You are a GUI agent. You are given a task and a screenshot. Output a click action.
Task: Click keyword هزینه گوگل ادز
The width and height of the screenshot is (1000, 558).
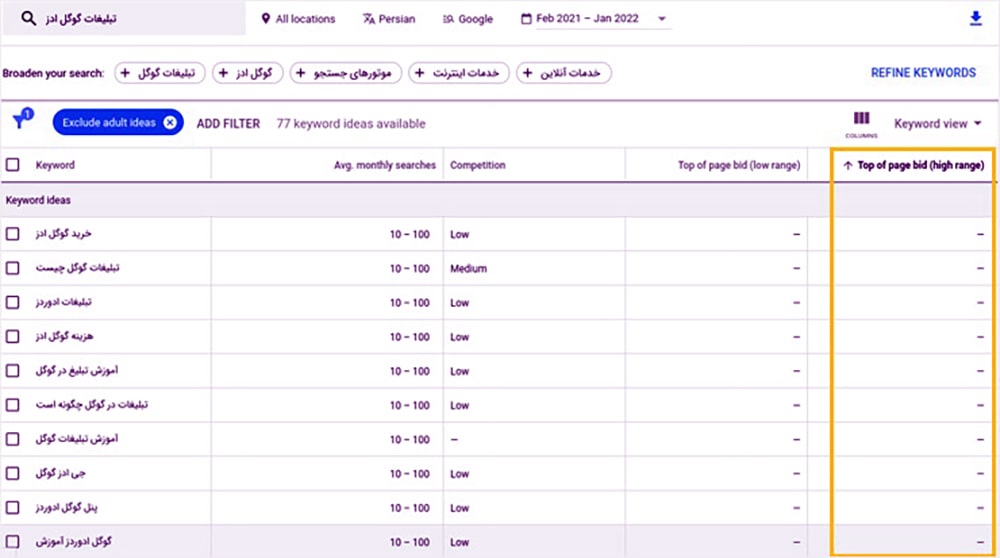point(64,336)
